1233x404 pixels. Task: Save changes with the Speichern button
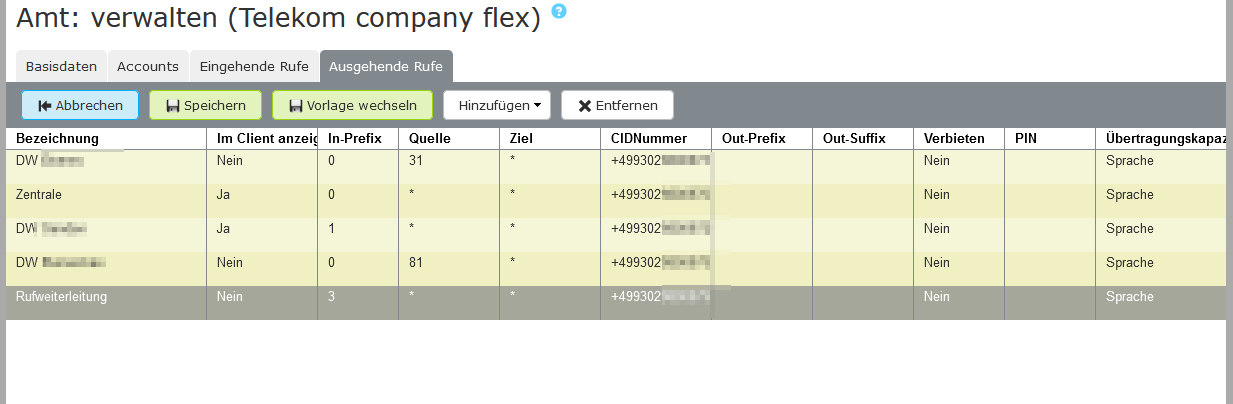click(205, 105)
